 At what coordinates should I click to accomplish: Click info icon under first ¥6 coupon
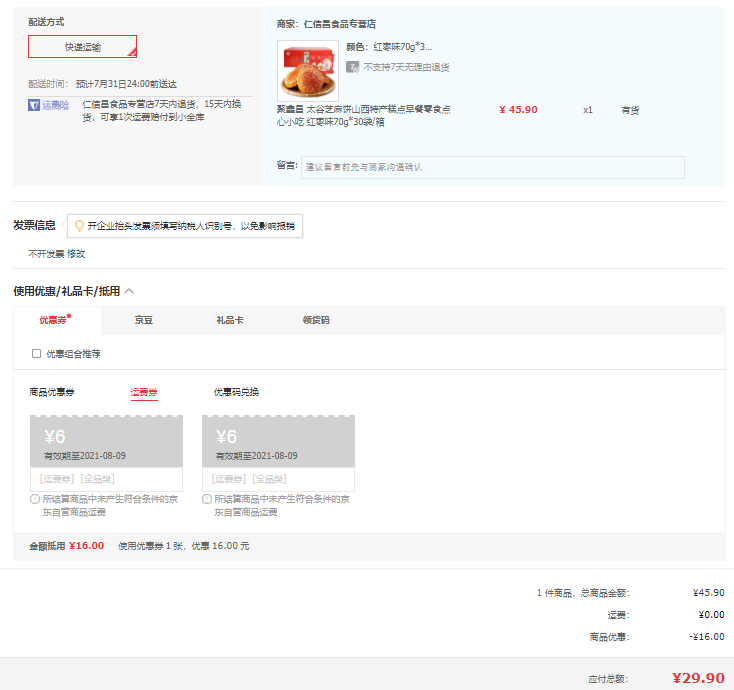[x=35, y=499]
